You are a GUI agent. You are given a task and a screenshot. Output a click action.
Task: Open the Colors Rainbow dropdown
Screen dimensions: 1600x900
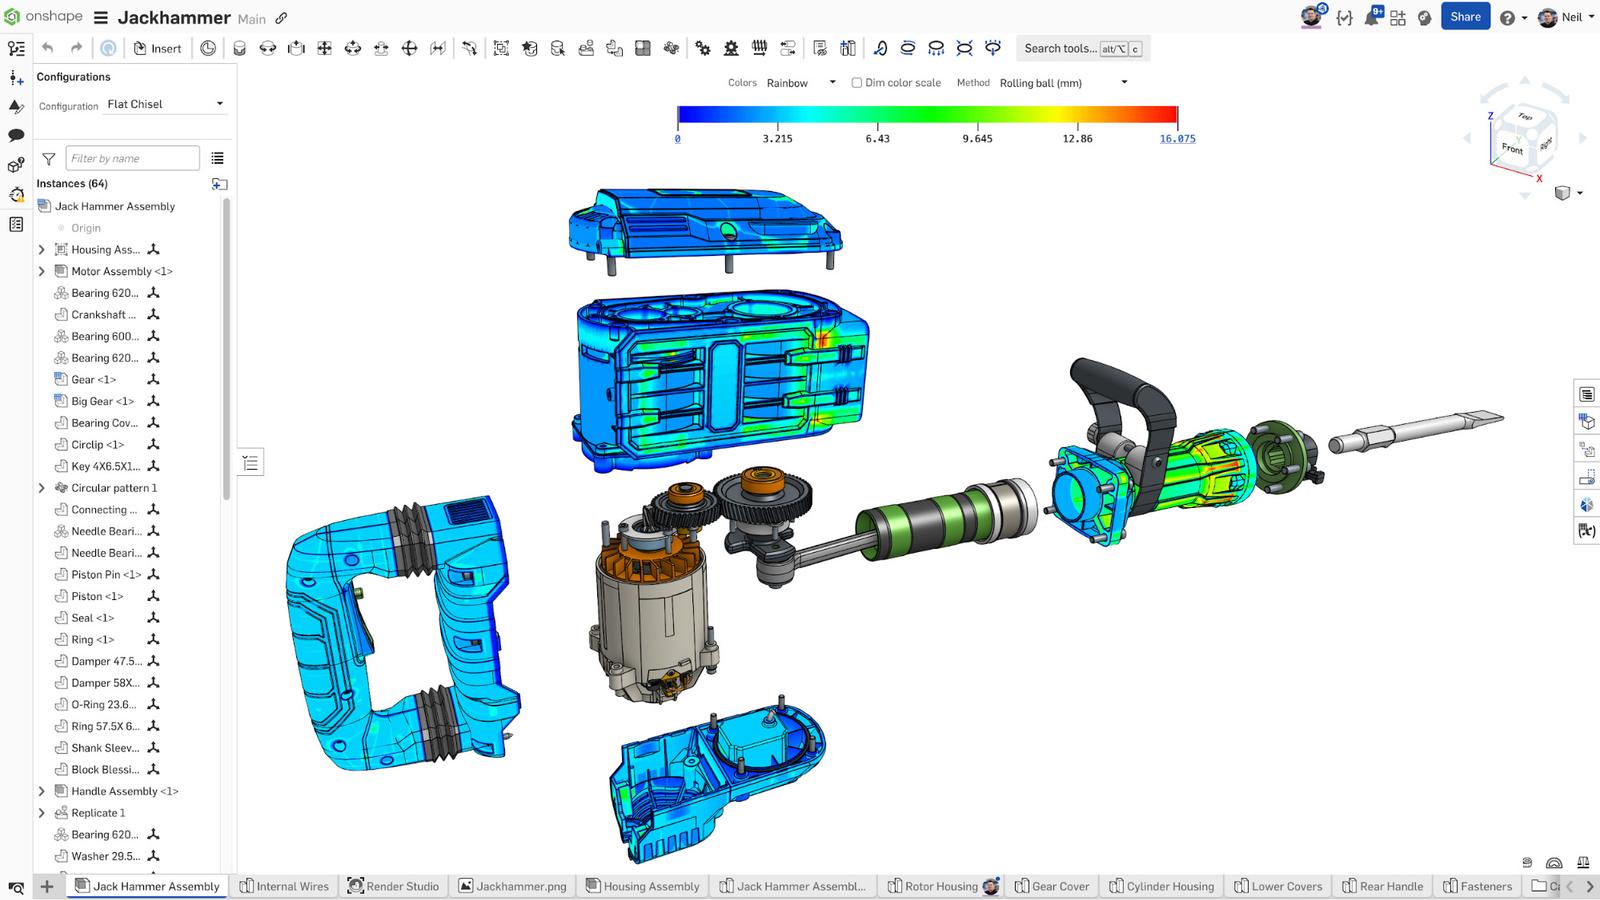[800, 83]
